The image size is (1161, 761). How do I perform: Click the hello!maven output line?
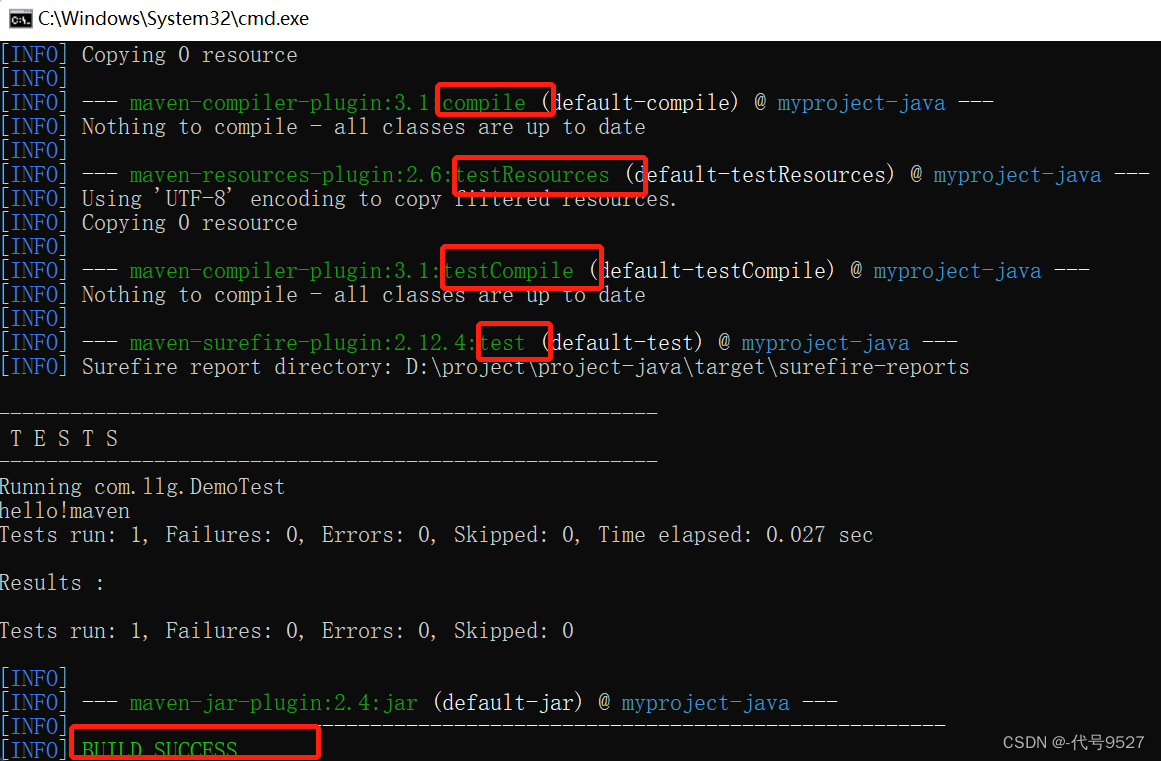click(x=65, y=511)
